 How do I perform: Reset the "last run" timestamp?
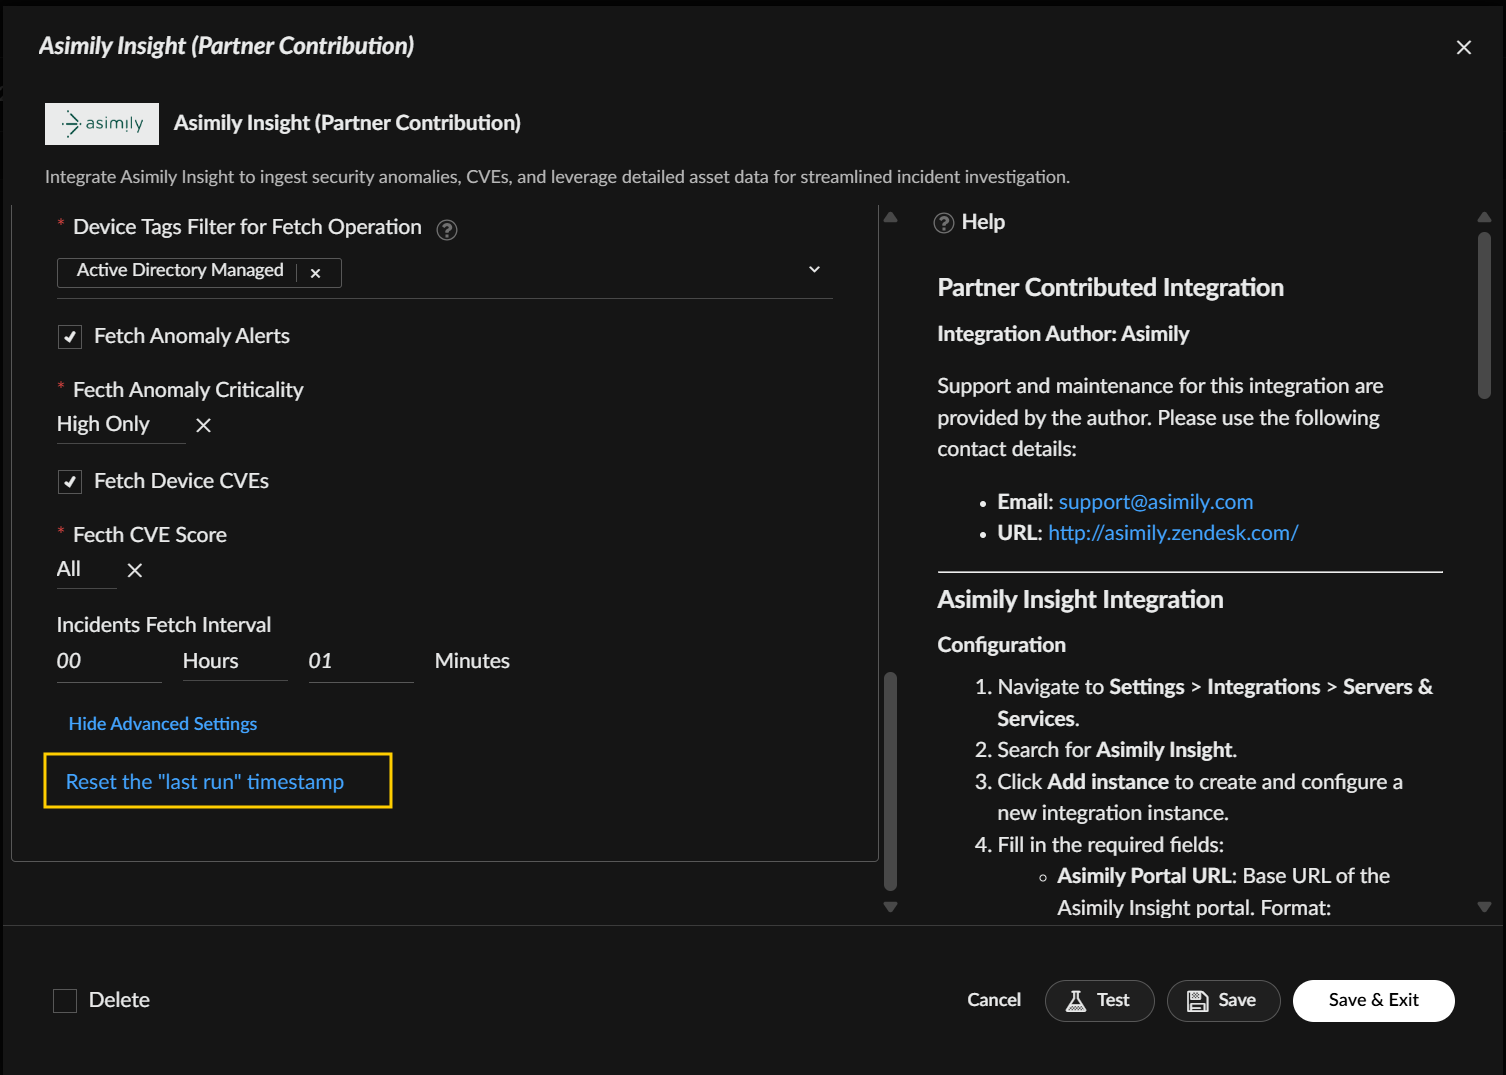pyautogui.click(x=205, y=782)
